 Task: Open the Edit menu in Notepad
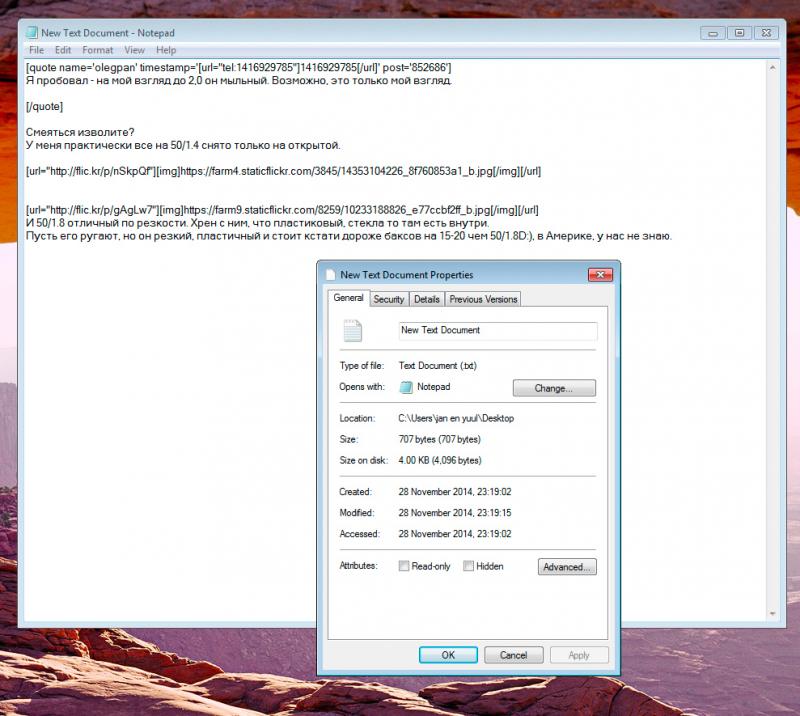(x=63, y=50)
